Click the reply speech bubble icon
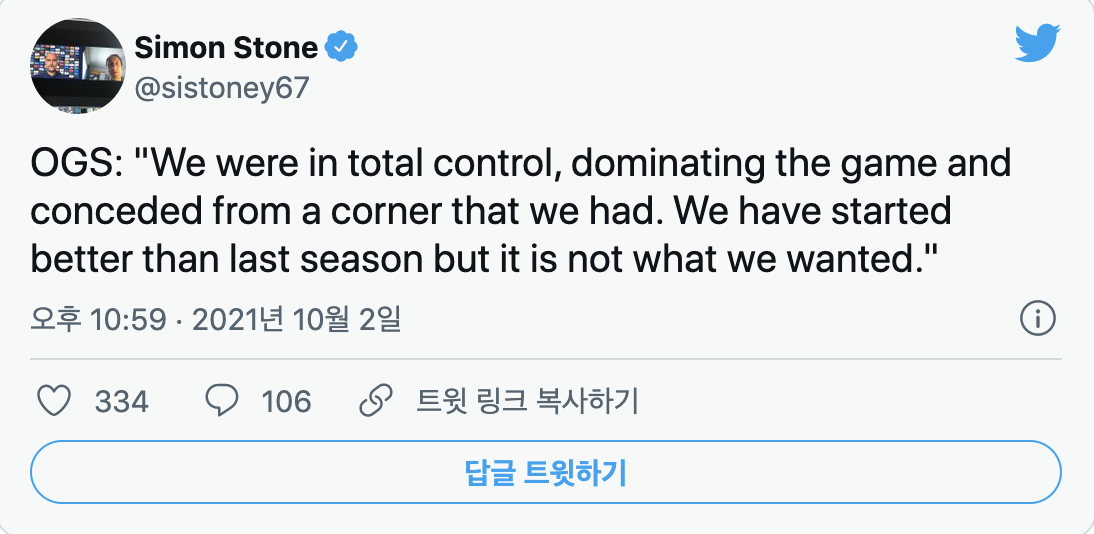Image resolution: width=1094 pixels, height=534 pixels. click(221, 401)
